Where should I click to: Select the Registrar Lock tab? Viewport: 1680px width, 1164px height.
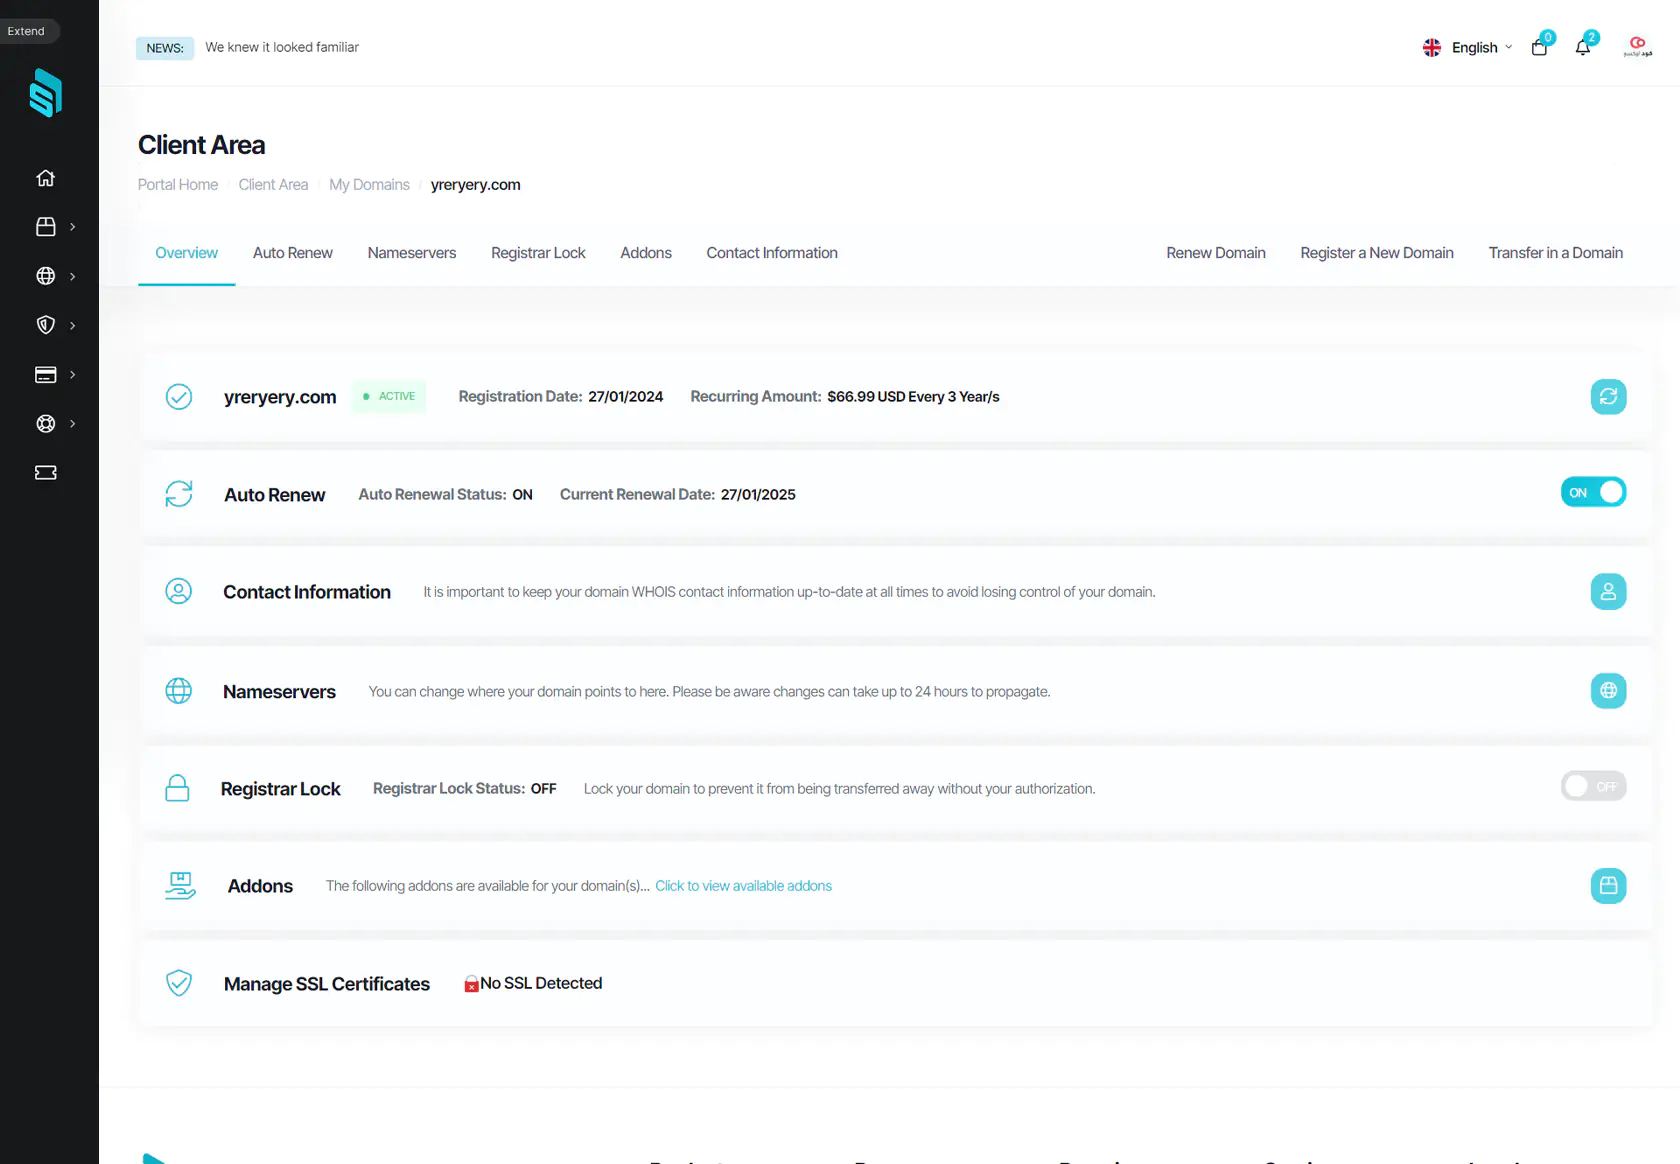[x=538, y=253]
